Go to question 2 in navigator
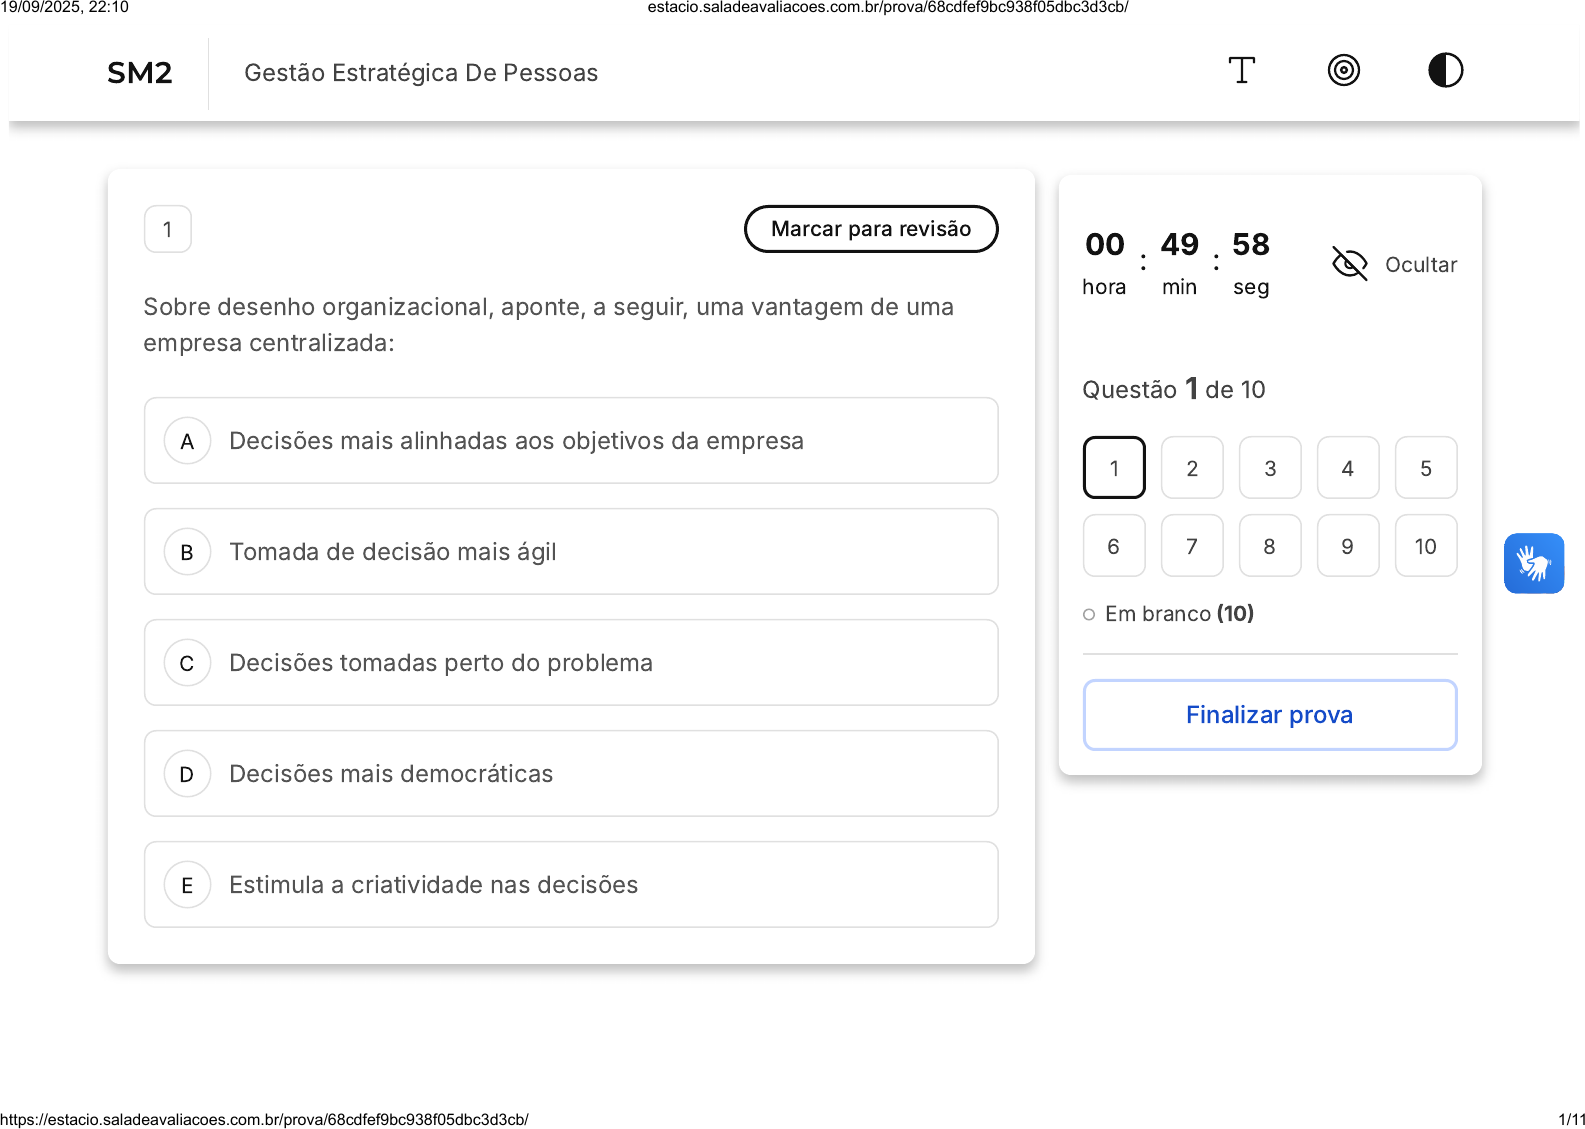The width and height of the screenshot is (1585, 1129). 1192,468
